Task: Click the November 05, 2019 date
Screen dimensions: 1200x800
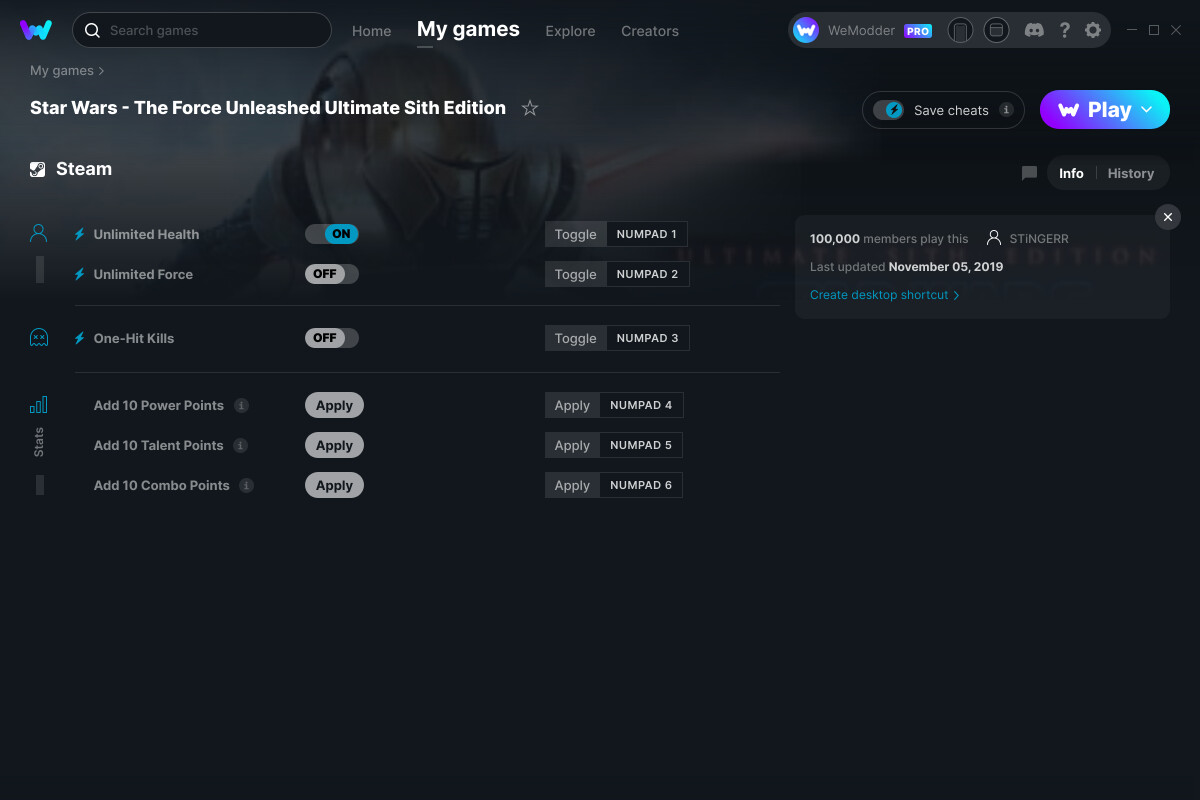Action: [946, 267]
